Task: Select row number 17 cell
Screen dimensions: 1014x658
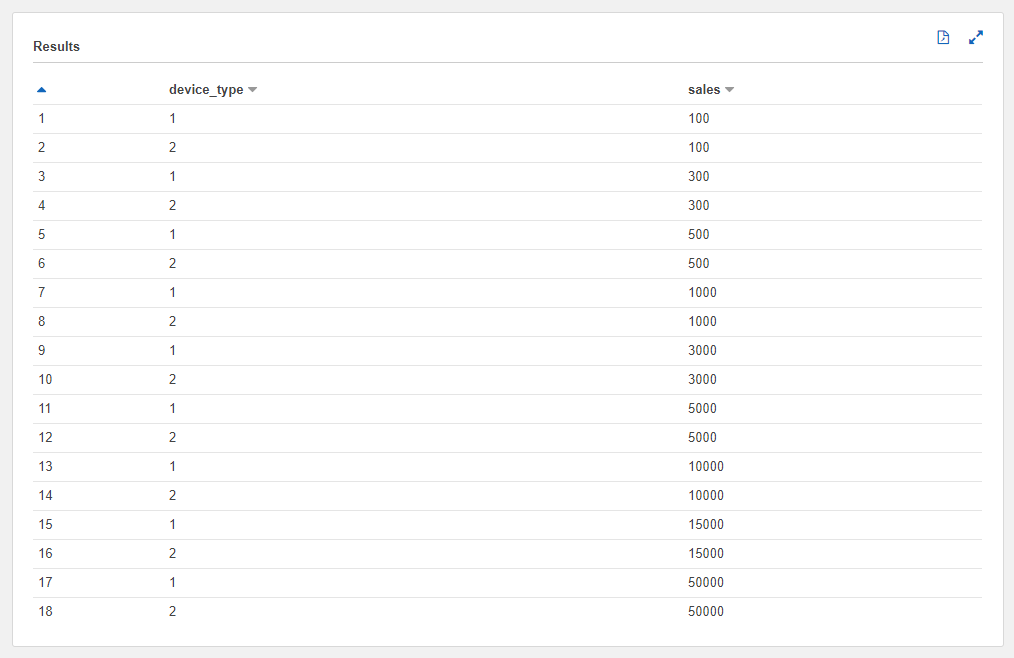Action: point(45,582)
